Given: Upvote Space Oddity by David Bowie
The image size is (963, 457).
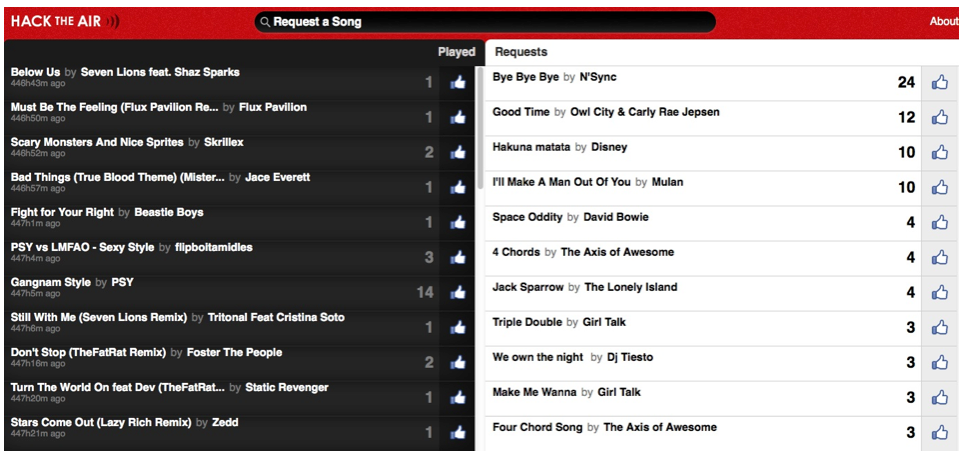Looking at the screenshot, I should 940,222.
